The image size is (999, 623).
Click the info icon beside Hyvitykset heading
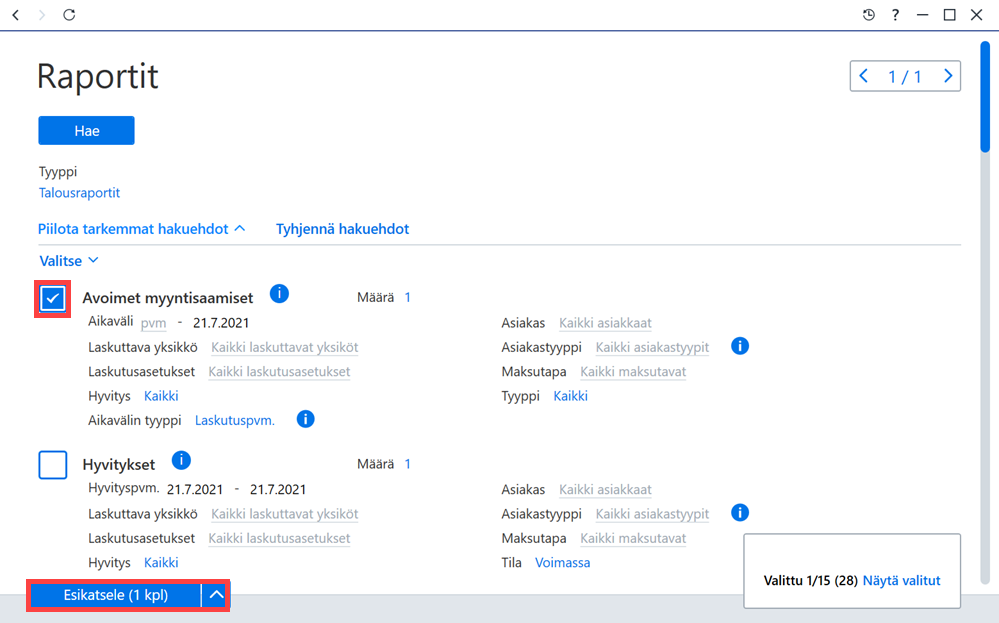pyautogui.click(x=181, y=460)
